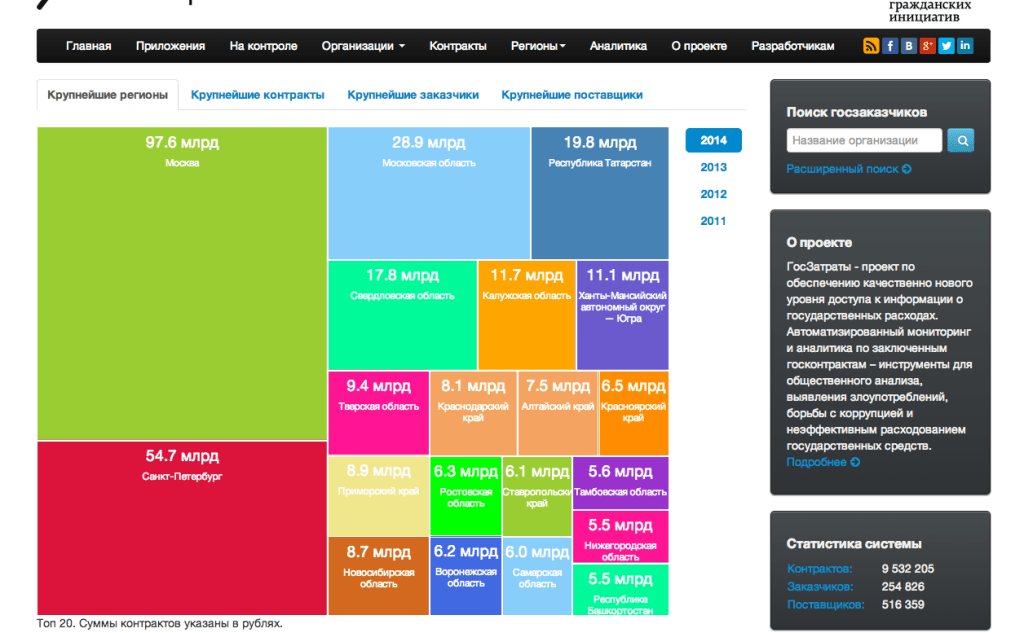Screen dimensions: 1024x633
Task: Open the Аналитика menu item
Action: [x=618, y=46]
